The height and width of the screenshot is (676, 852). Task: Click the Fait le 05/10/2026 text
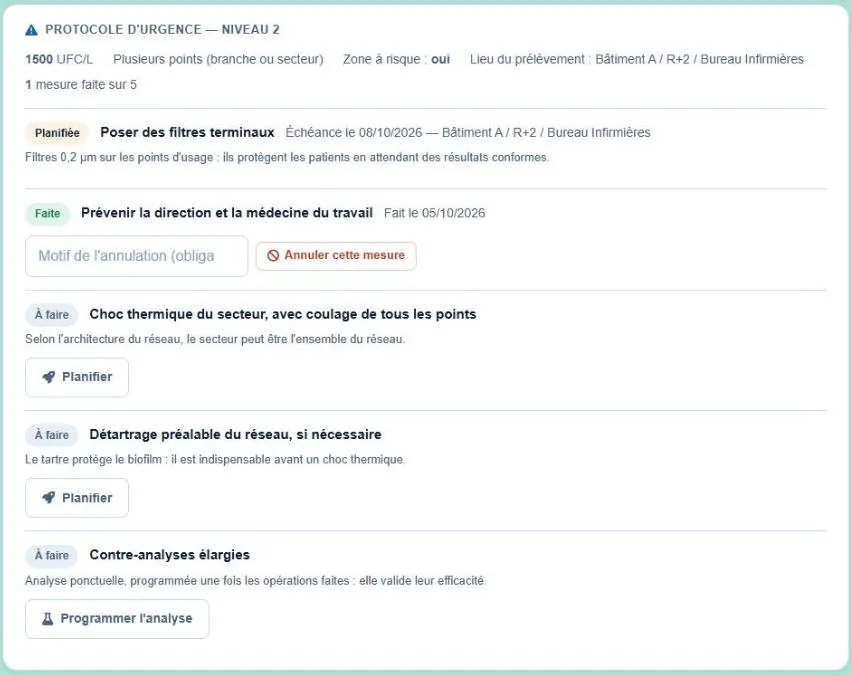pyautogui.click(x=434, y=213)
